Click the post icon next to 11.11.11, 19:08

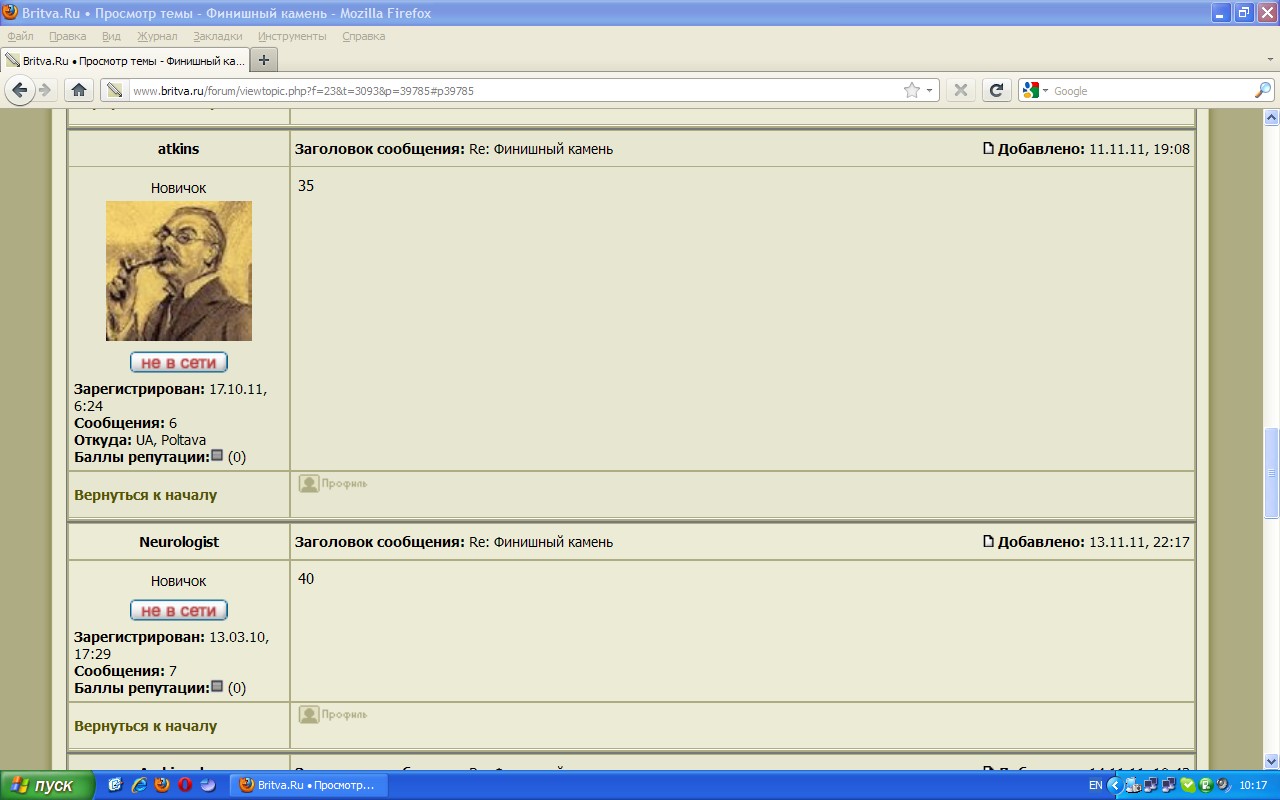point(988,149)
